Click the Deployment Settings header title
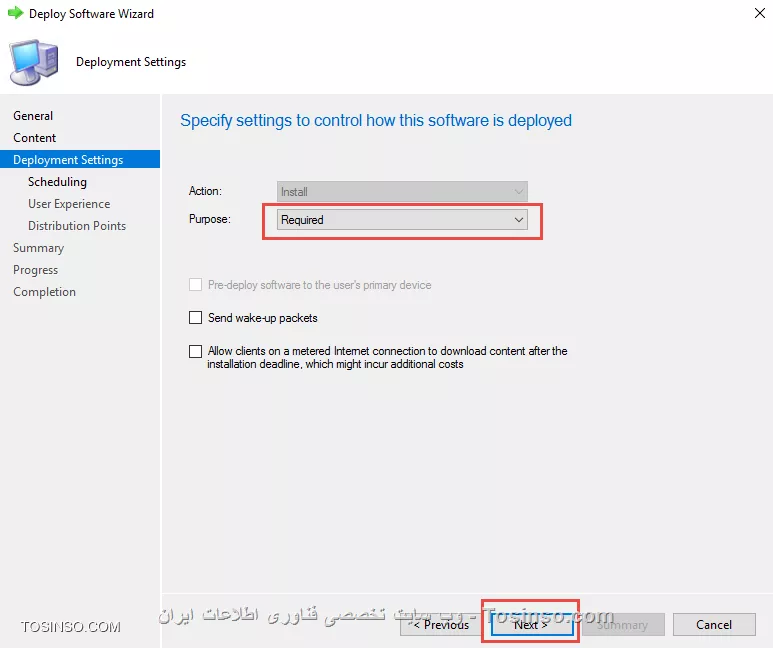 (x=131, y=62)
